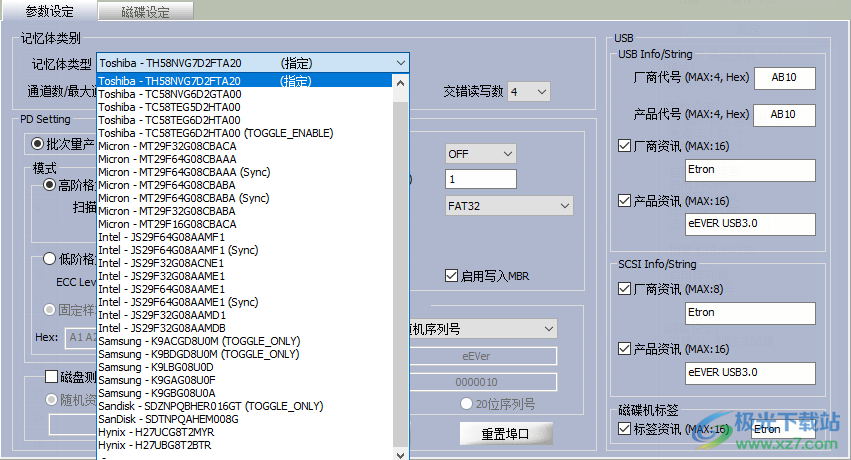Select the 20位序列号 radio button
This screenshot has width=851, height=460.
(x=466, y=404)
